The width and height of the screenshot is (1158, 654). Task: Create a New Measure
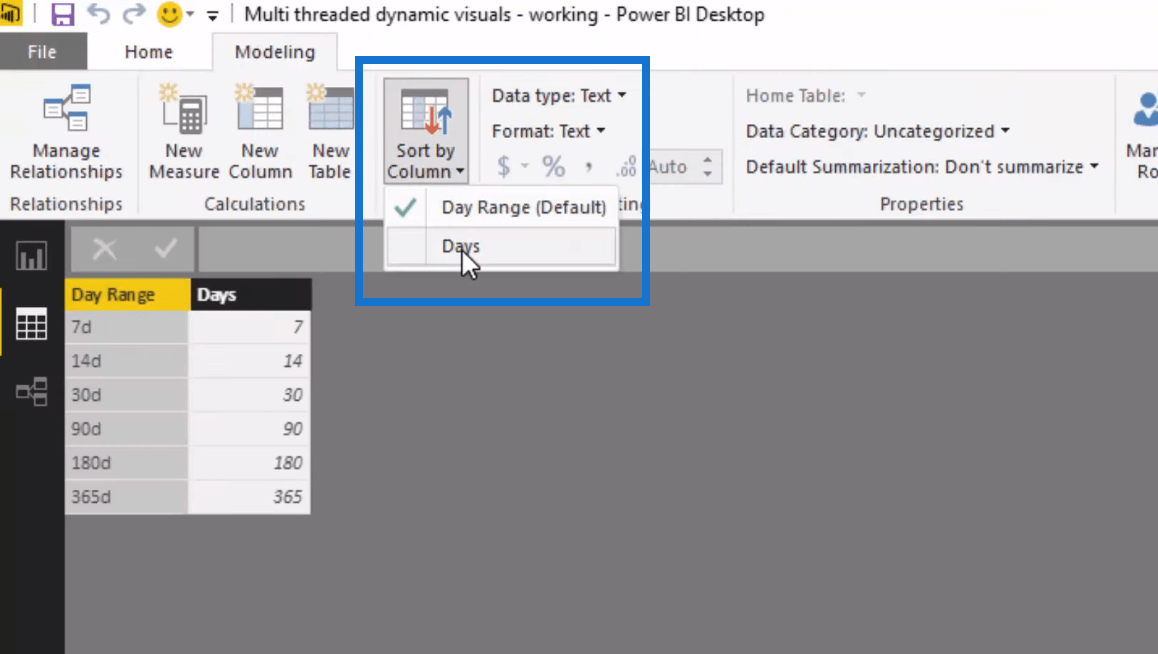pyautogui.click(x=184, y=131)
